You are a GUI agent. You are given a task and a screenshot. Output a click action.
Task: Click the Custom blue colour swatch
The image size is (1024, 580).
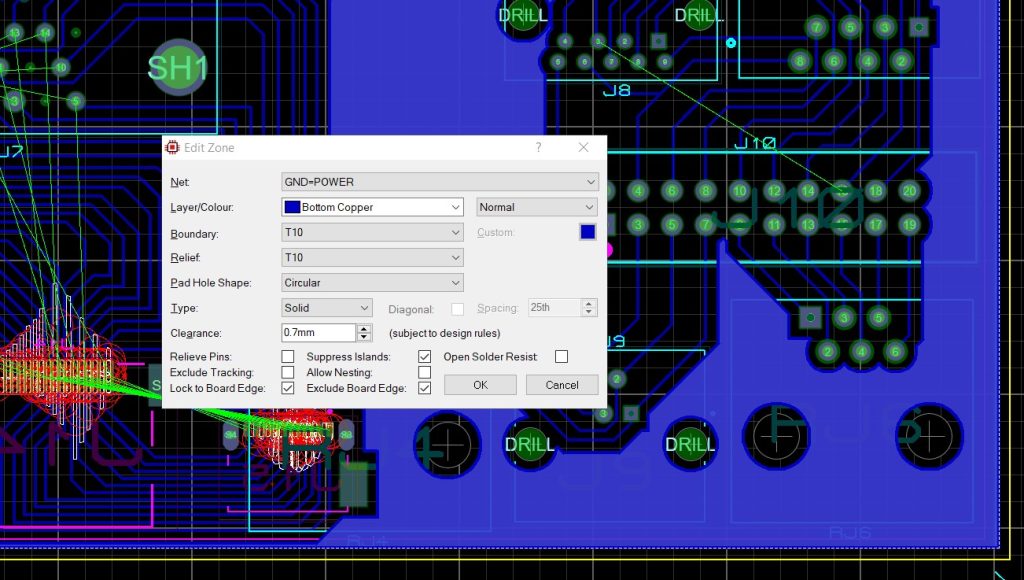[588, 232]
